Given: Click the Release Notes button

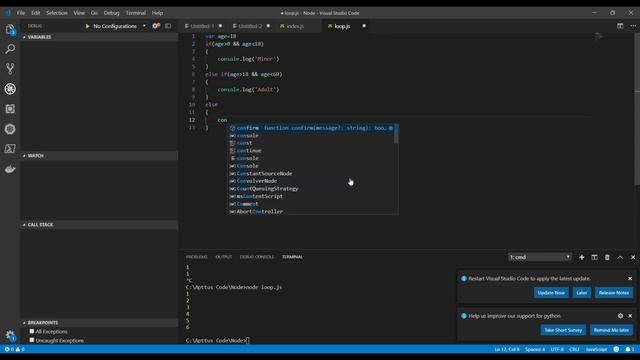Looking at the screenshot, I should [x=613, y=293].
